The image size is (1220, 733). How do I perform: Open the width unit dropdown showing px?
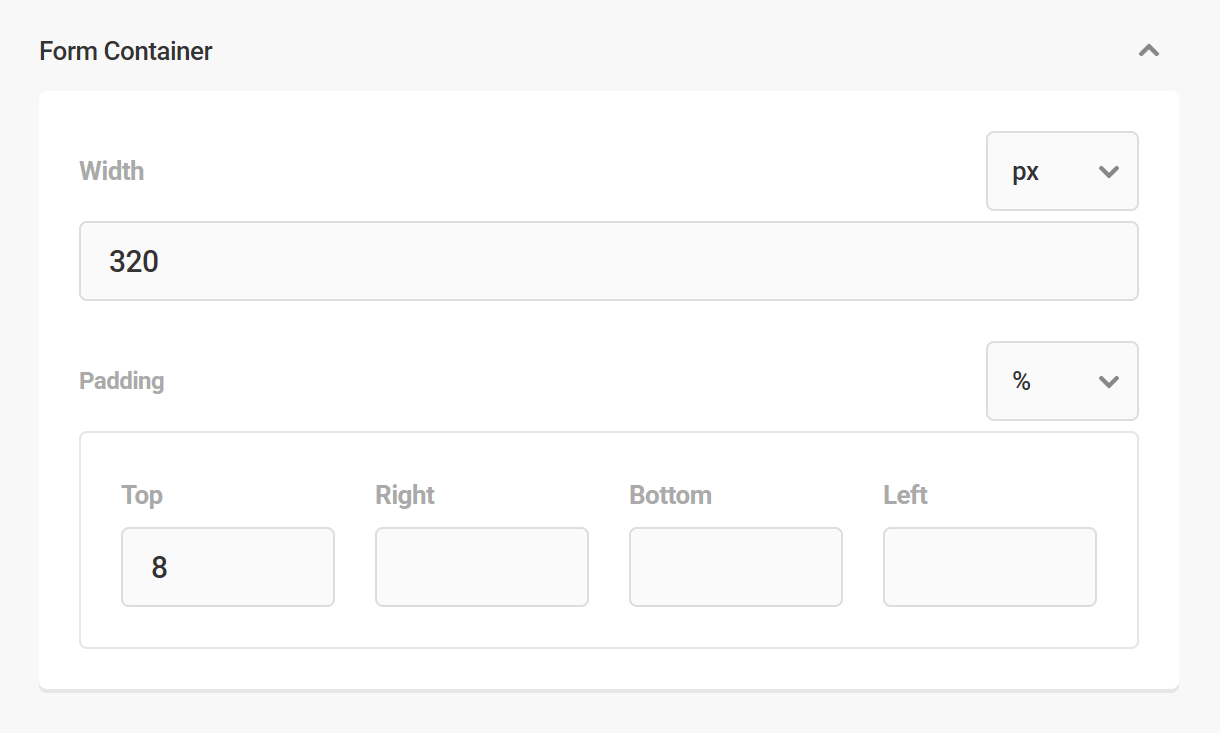tap(1062, 171)
